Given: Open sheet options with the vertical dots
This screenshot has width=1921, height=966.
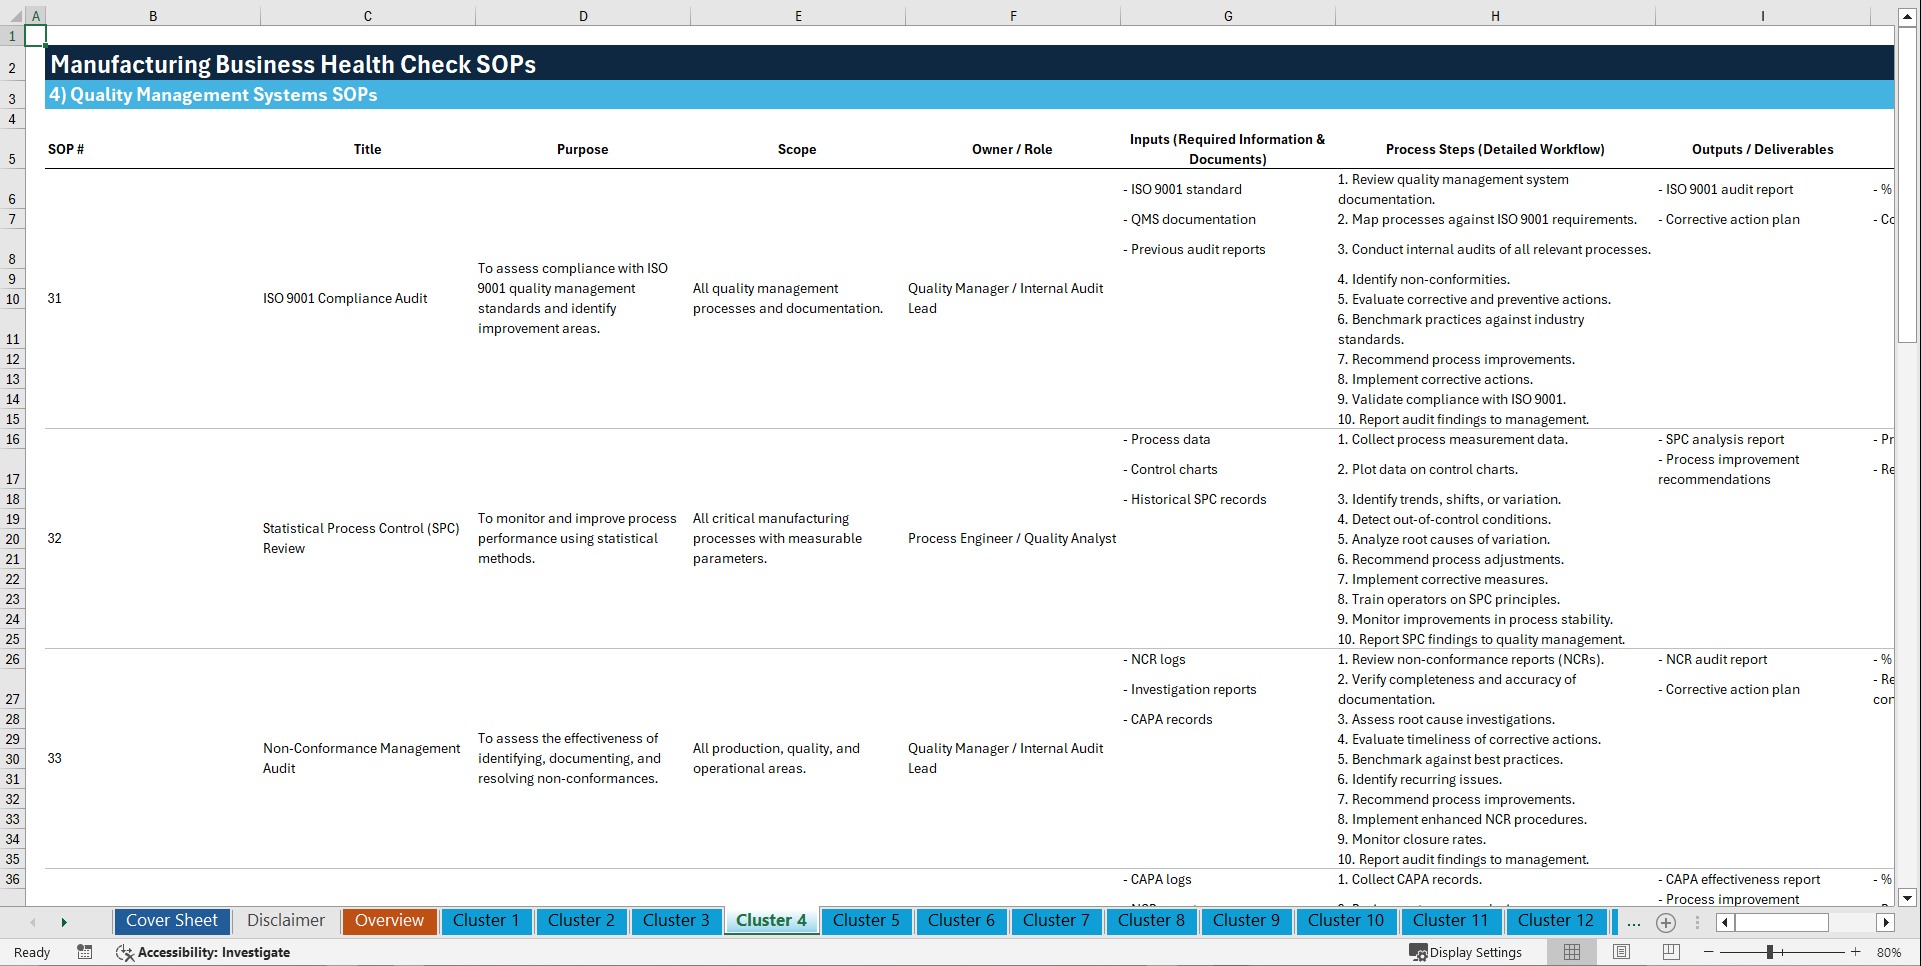Looking at the screenshot, I should [x=1697, y=922].
